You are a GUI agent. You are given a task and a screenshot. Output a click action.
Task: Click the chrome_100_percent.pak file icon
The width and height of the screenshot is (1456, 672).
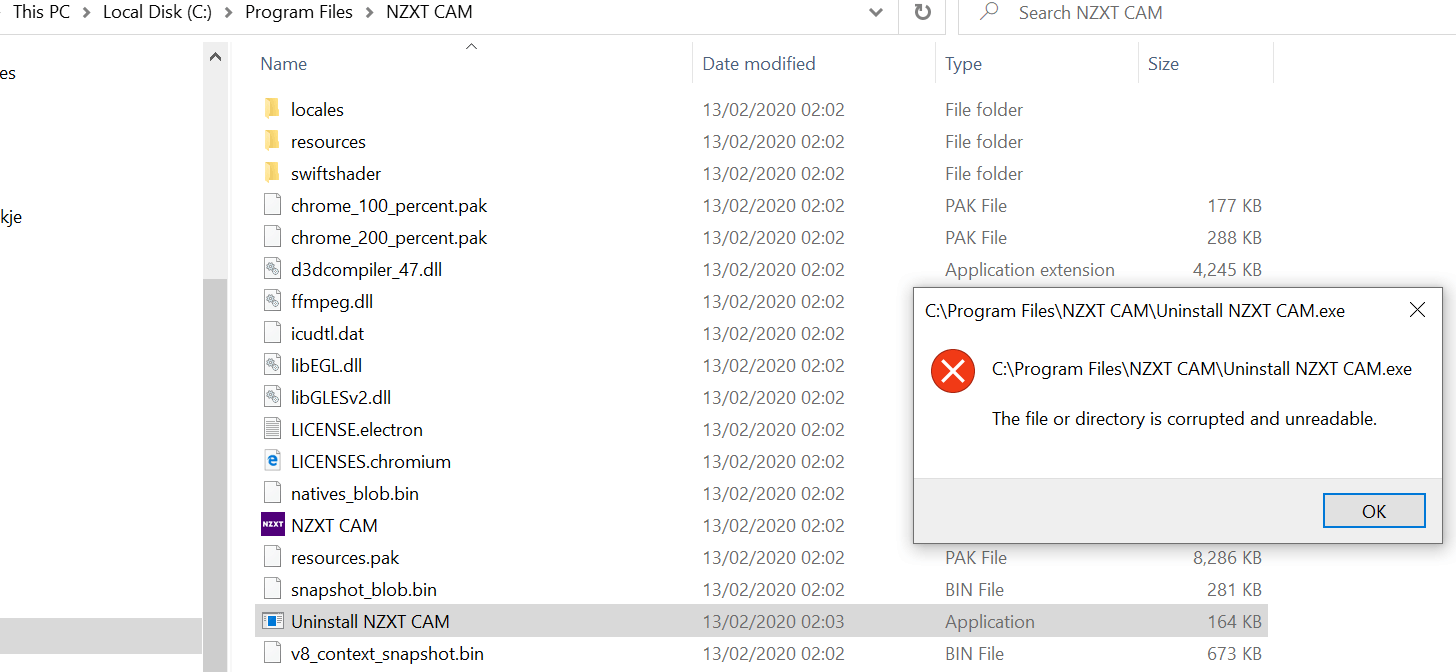(272, 205)
